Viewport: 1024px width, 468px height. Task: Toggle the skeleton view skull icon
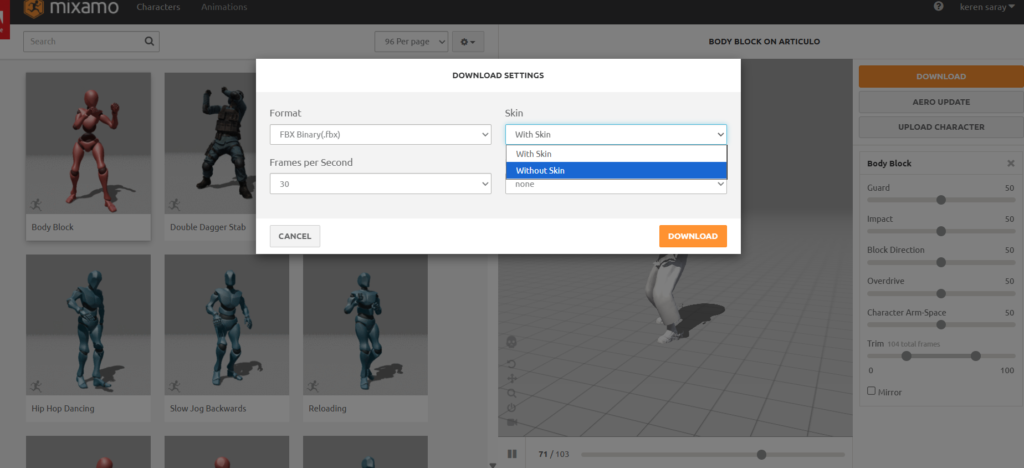[x=512, y=341]
